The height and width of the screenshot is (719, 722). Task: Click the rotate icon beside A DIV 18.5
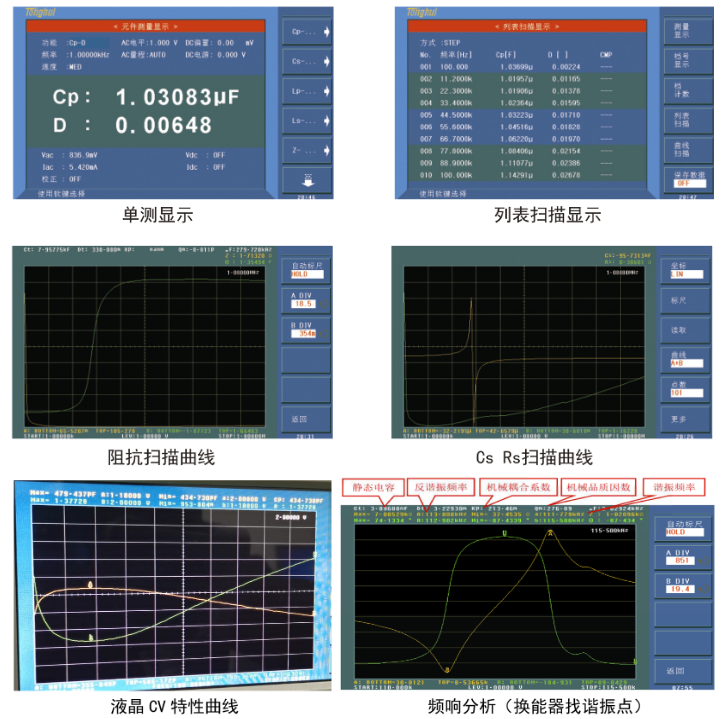pyautogui.click(x=324, y=304)
